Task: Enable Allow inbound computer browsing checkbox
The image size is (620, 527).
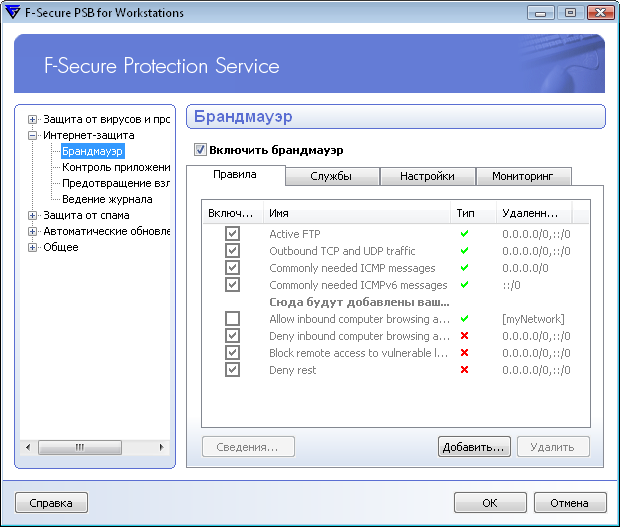Action: pos(232,318)
